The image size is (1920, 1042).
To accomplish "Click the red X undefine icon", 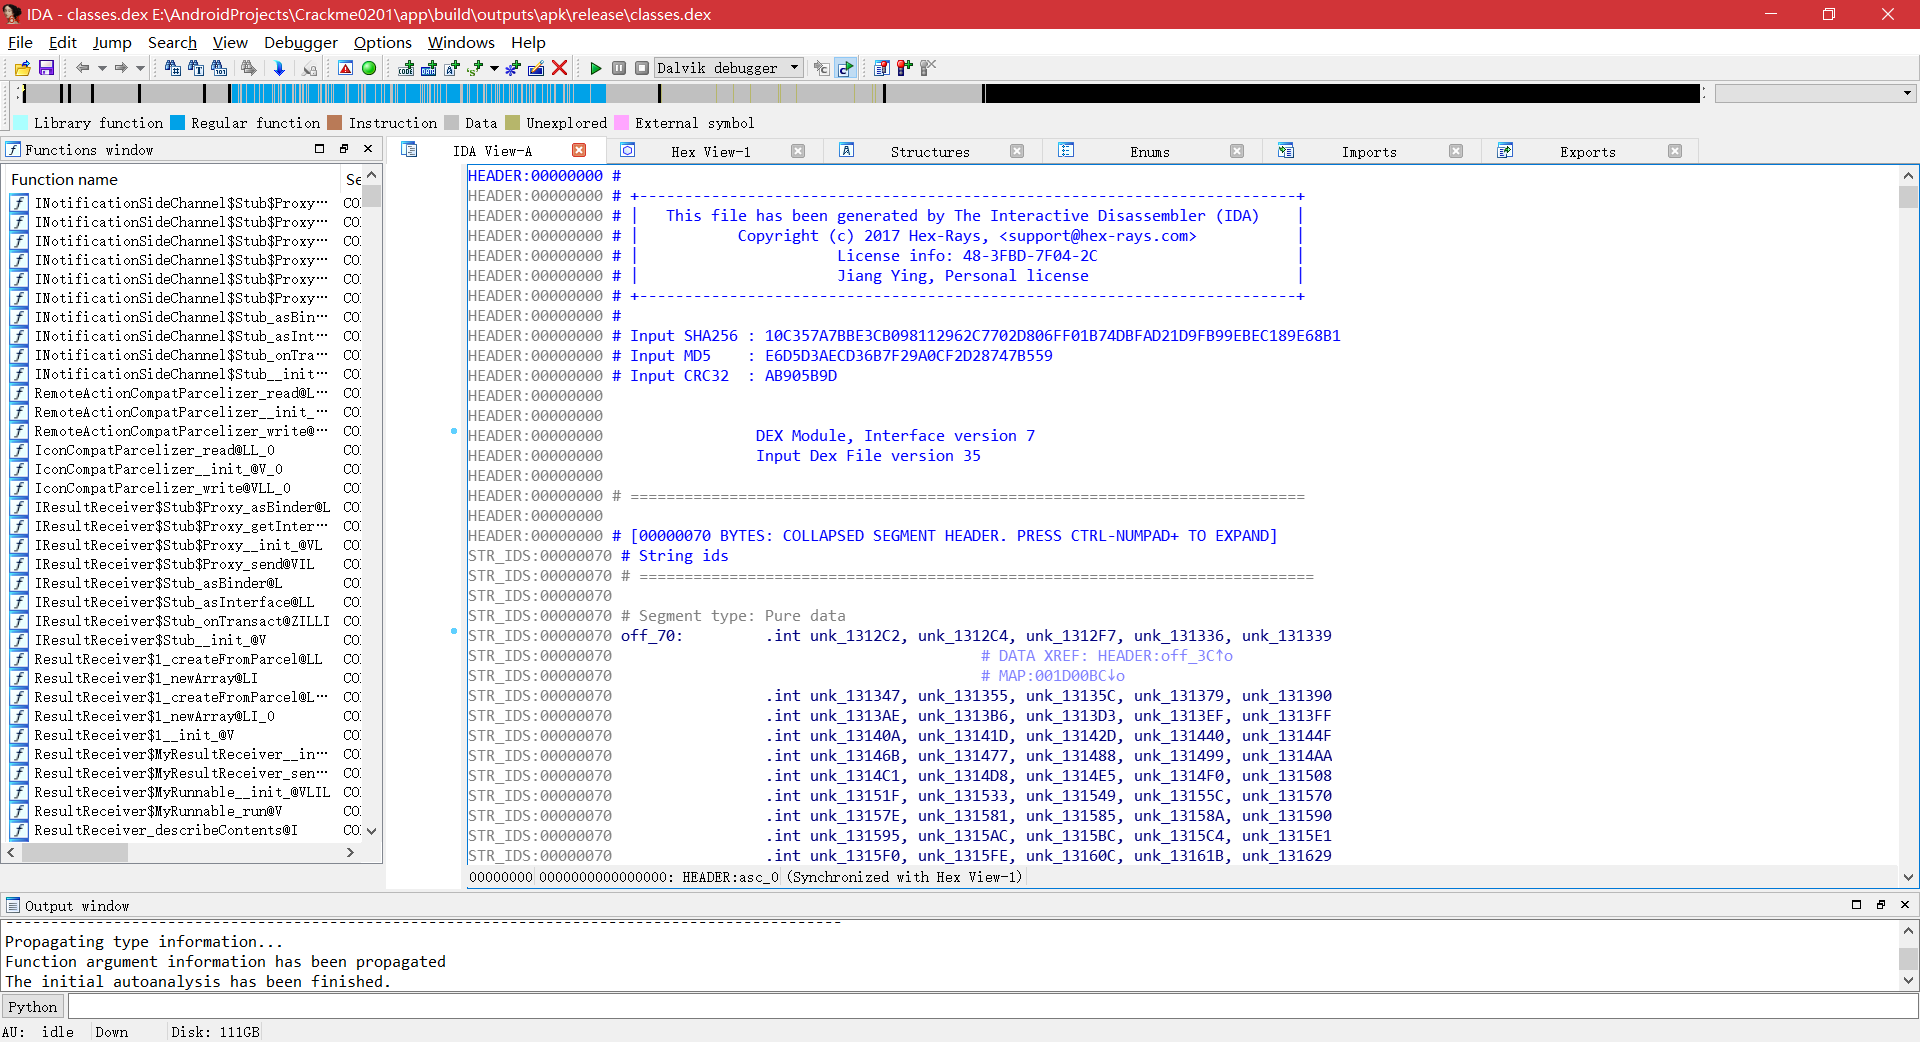I will tap(560, 68).
